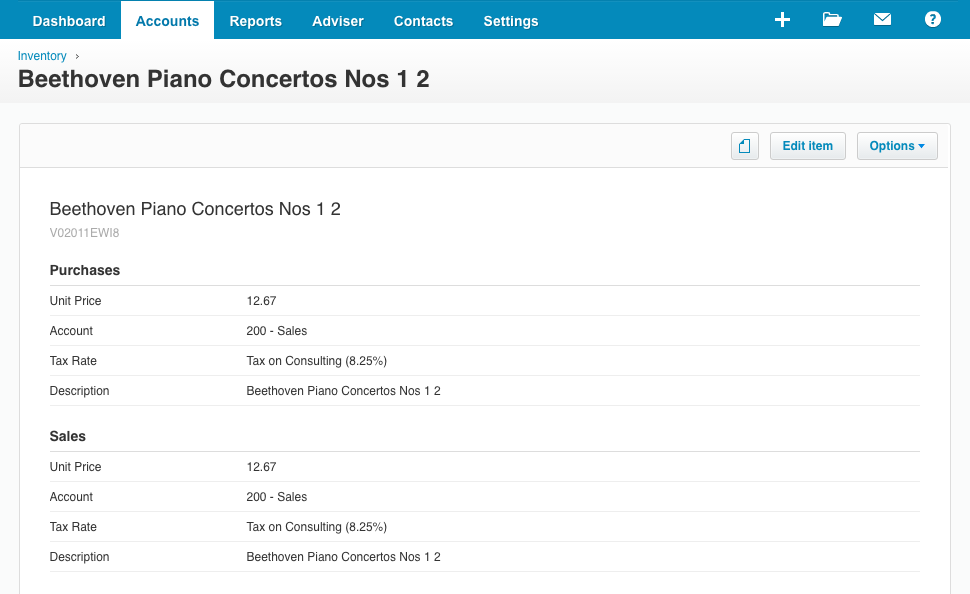Click the item notes page icon button
Image resolution: width=970 pixels, height=594 pixels.
coord(745,146)
